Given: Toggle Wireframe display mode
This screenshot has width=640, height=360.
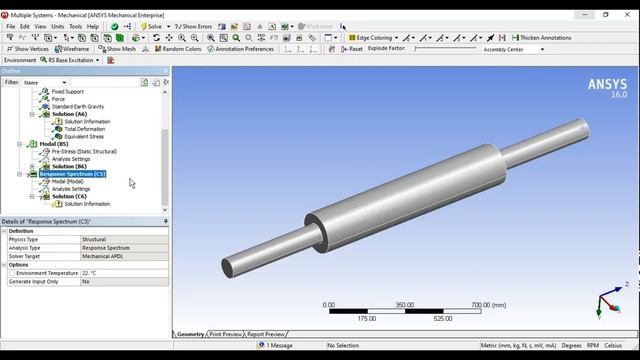Looking at the screenshot, I should click(x=72, y=49).
